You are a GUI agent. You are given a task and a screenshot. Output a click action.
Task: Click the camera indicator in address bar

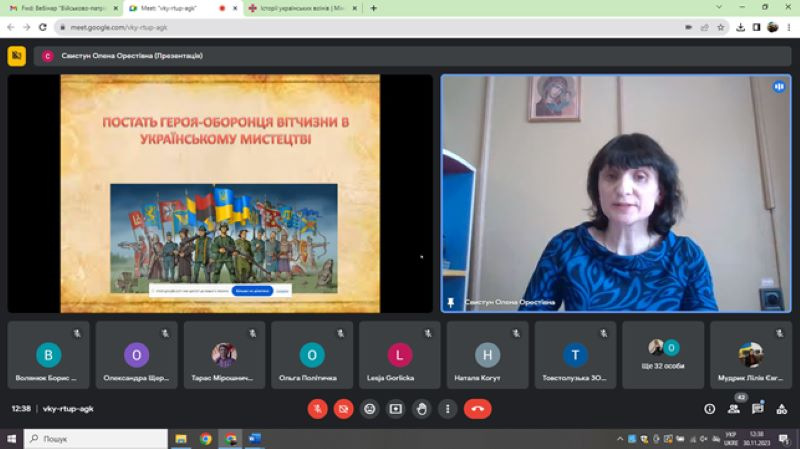[688, 27]
